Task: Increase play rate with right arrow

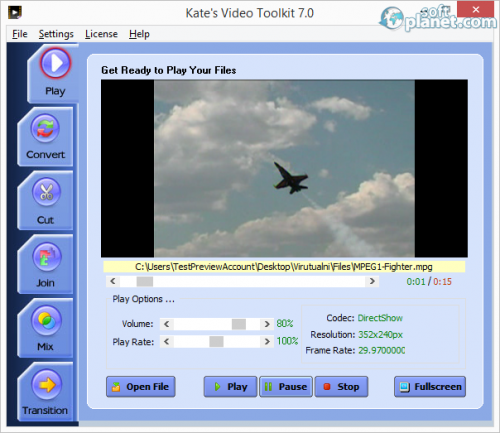Action: 267,342
